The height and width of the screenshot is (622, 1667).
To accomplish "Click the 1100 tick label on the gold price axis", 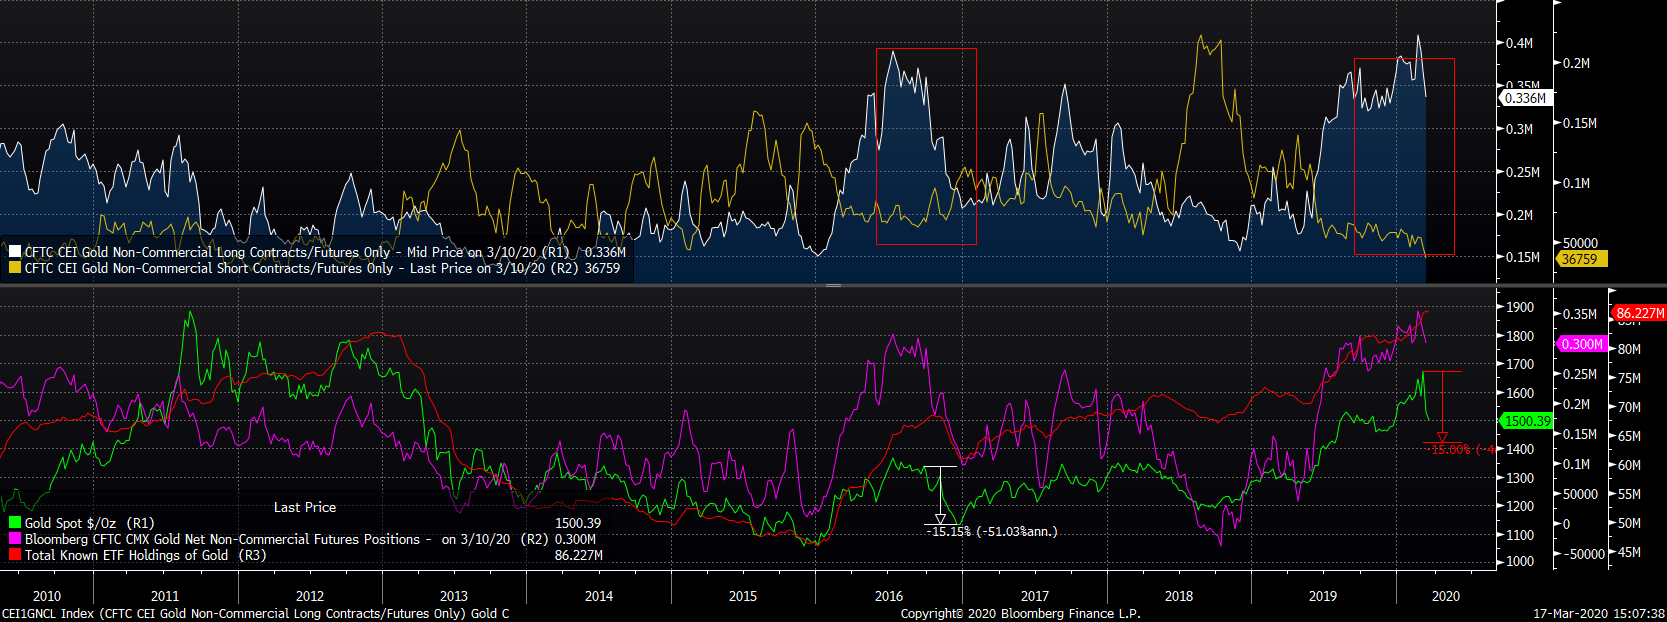I will coord(1520,535).
